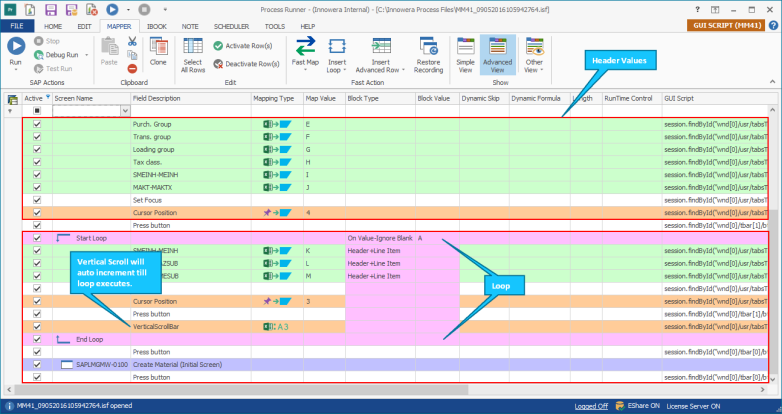Image resolution: width=782 pixels, height=414 pixels.
Task: Open the Other View dropdown
Action: pyautogui.click(x=534, y=55)
